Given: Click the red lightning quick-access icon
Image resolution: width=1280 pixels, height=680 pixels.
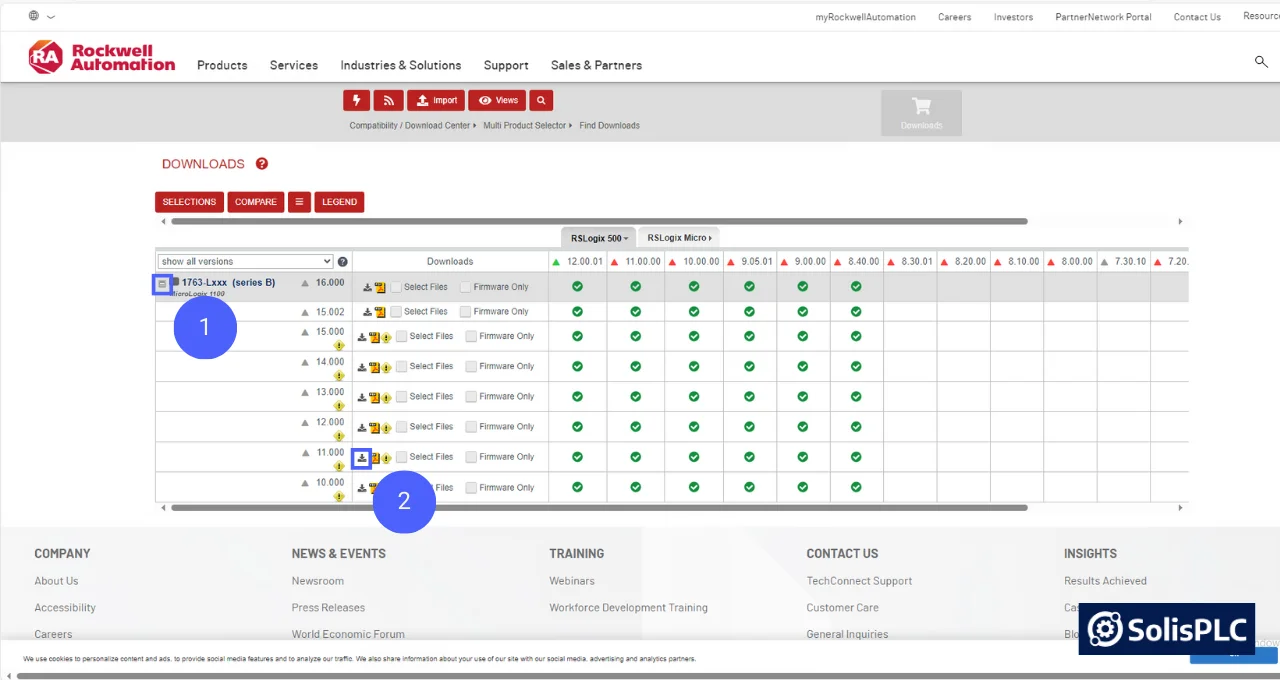Looking at the screenshot, I should pyautogui.click(x=356, y=100).
